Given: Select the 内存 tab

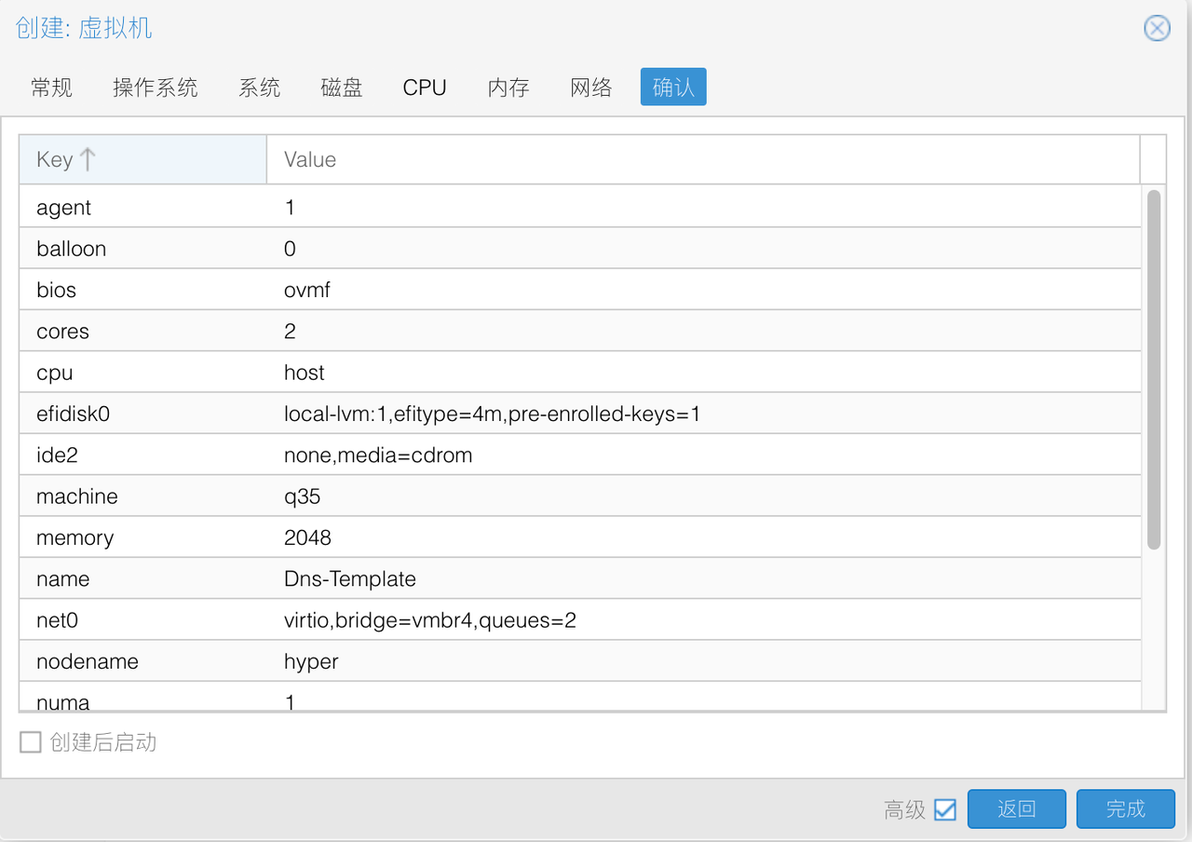Looking at the screenshot, I should [509, 87].
